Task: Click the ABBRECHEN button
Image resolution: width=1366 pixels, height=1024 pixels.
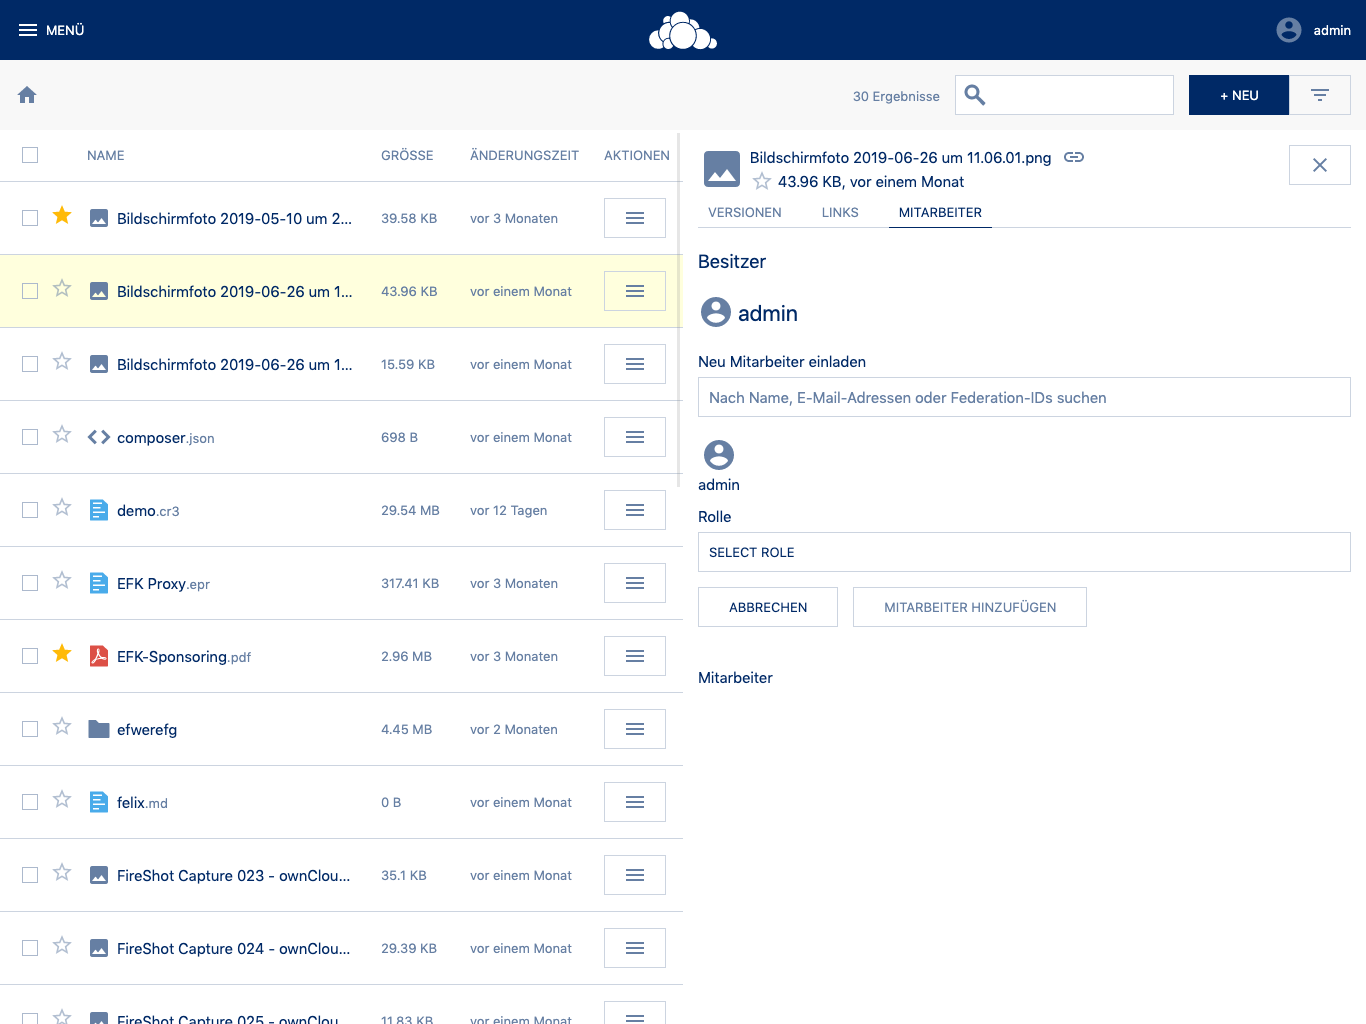Action: 768,607
